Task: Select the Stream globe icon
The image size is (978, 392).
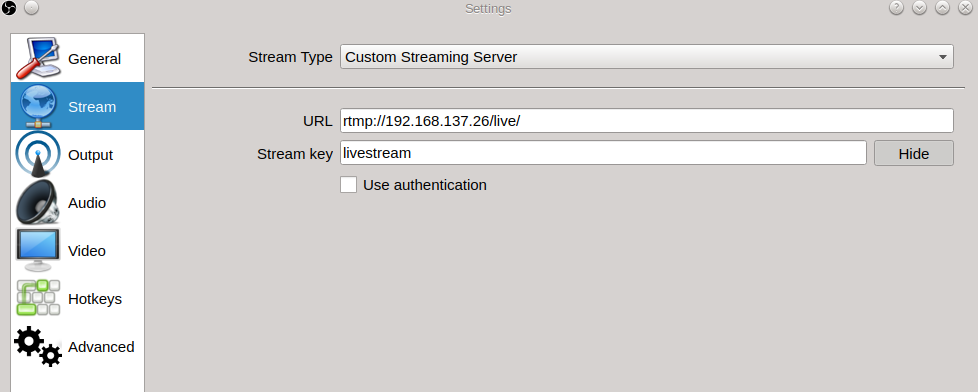Action: coord(38,107)
